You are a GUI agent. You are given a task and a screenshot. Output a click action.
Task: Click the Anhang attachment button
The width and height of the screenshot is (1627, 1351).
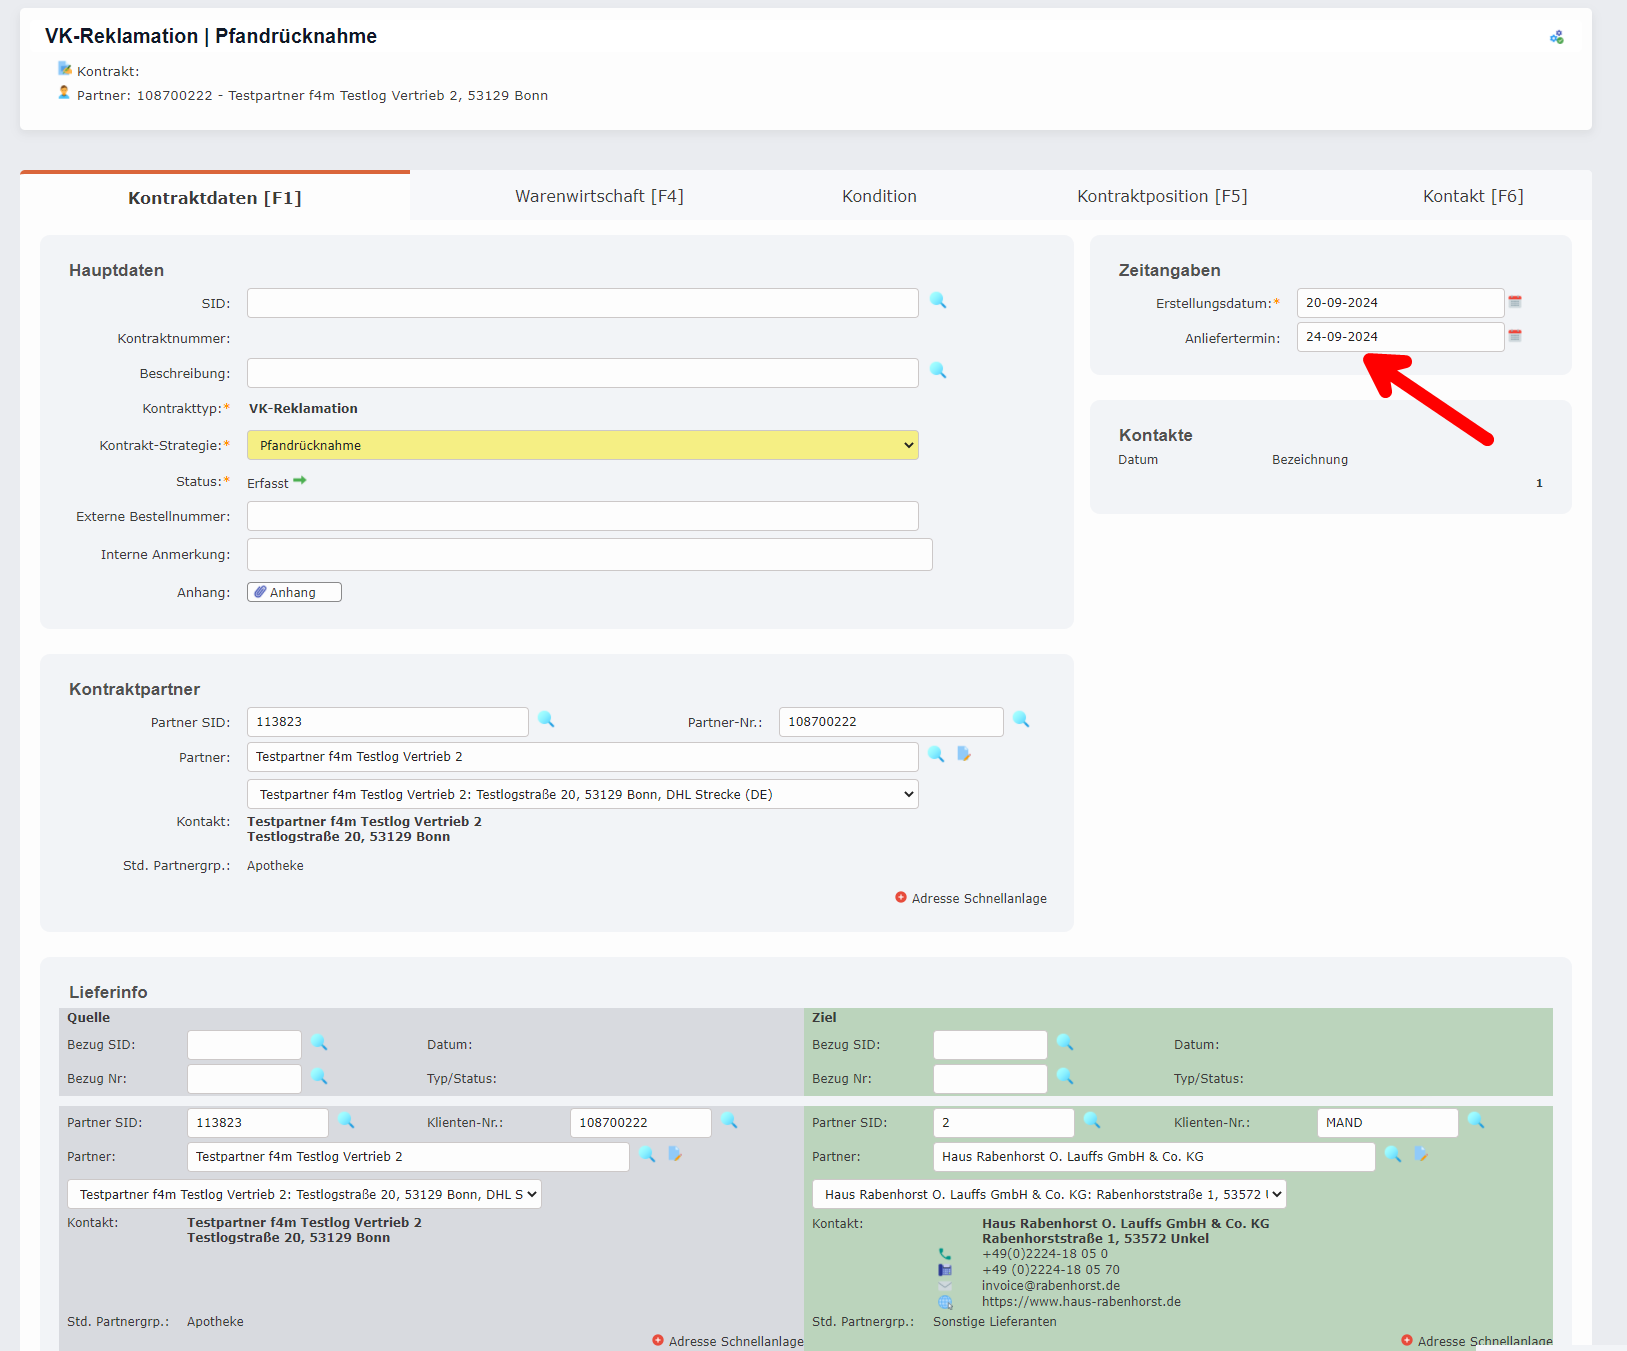[x=293, y=591]
